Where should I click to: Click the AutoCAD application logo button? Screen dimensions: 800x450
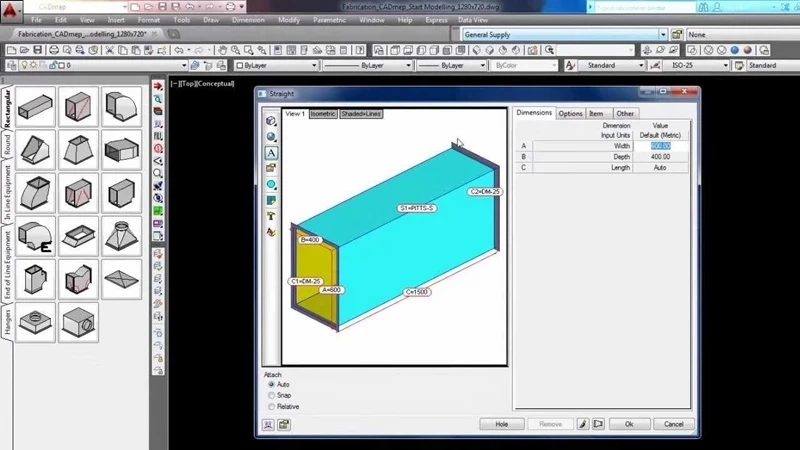pos(11,11)
